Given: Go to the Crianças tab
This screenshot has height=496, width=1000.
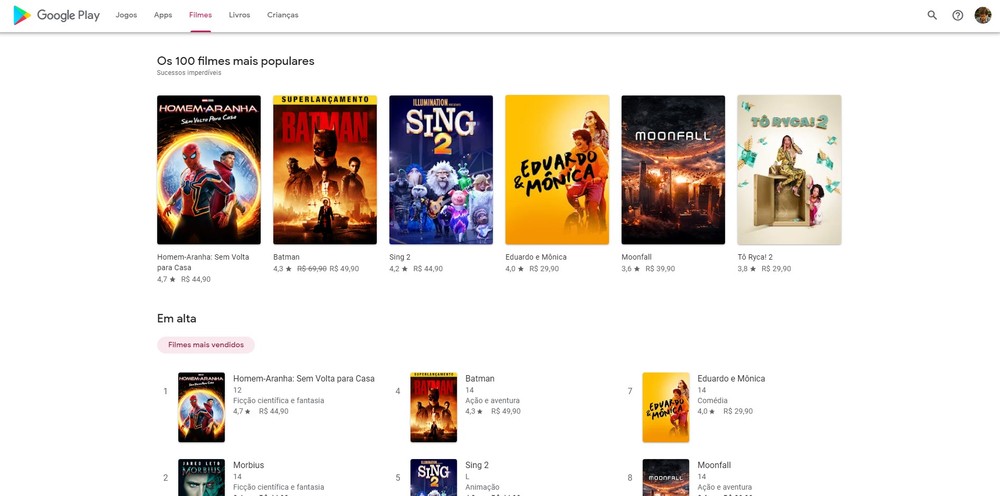Looking at the screenshot, I should point(282,15).
